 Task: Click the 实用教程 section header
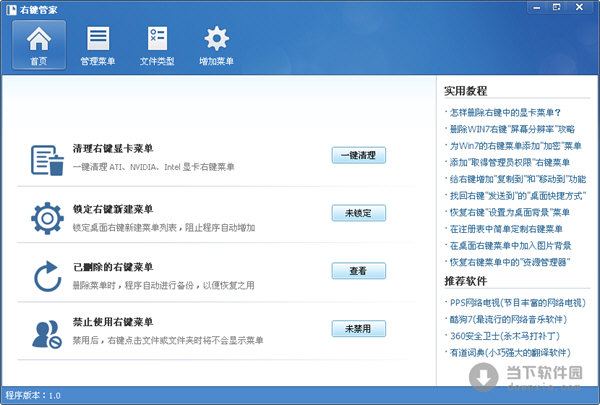click(x=466, y=91)
